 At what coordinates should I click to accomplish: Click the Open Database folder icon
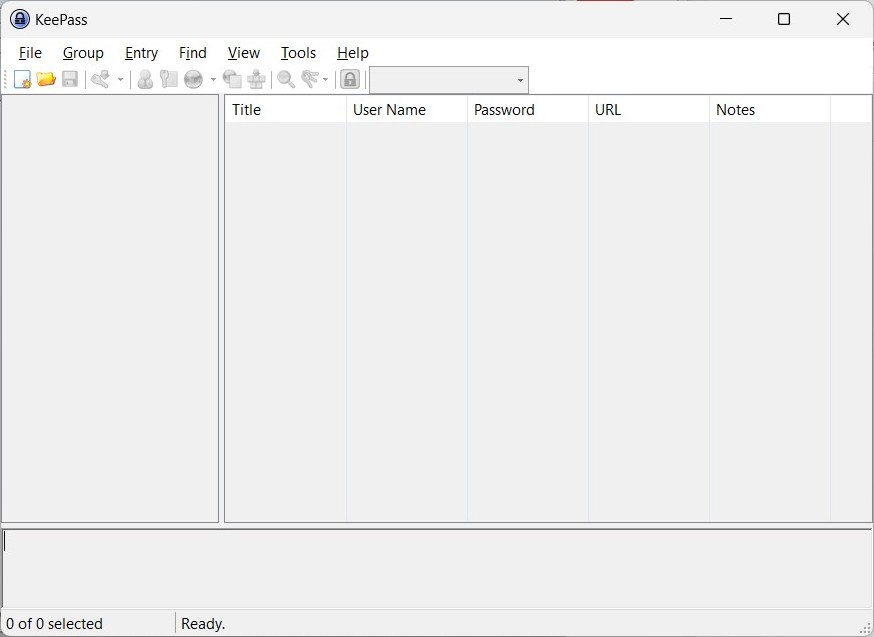[46, 80]
